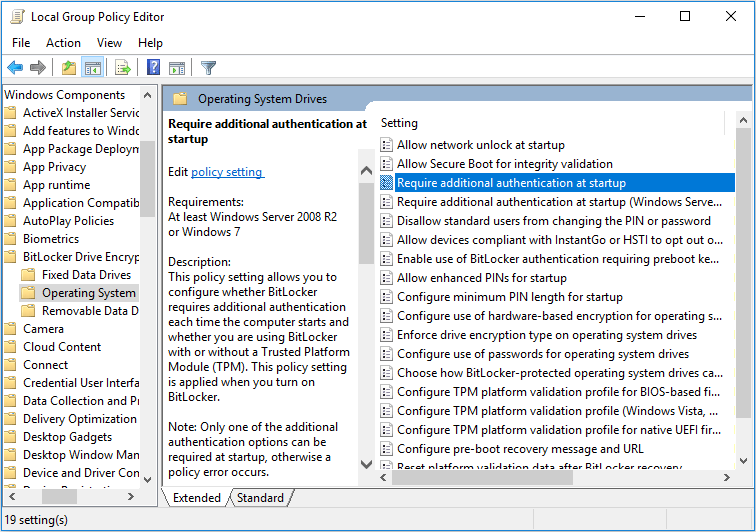
Task: Select Choose how BitLocker-protected drives recovered setting
Action: (559, 373)
